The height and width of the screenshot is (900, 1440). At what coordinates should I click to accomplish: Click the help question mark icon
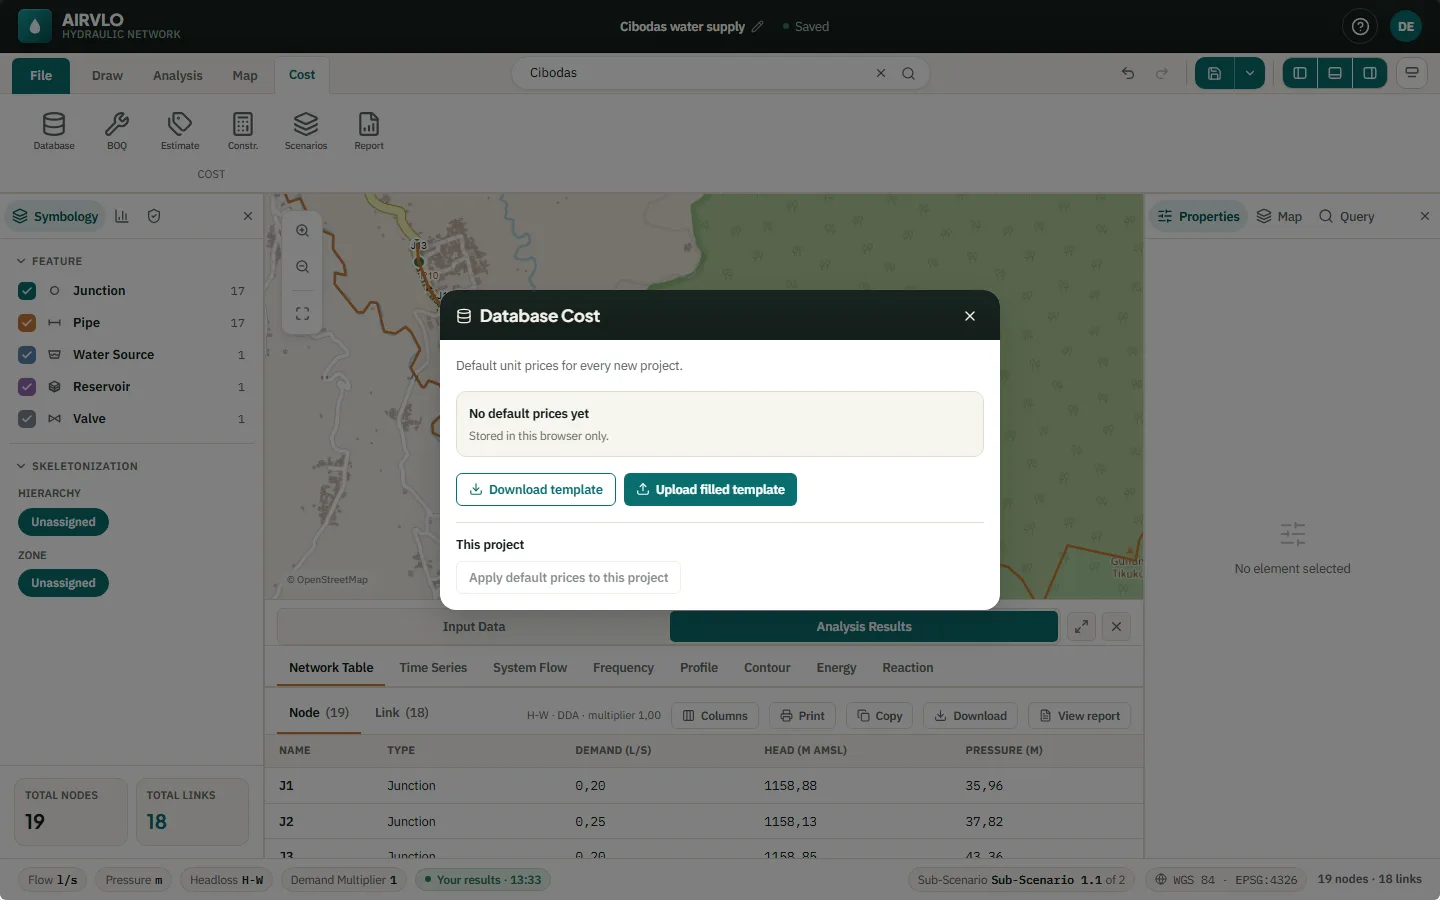point(1360,27)
